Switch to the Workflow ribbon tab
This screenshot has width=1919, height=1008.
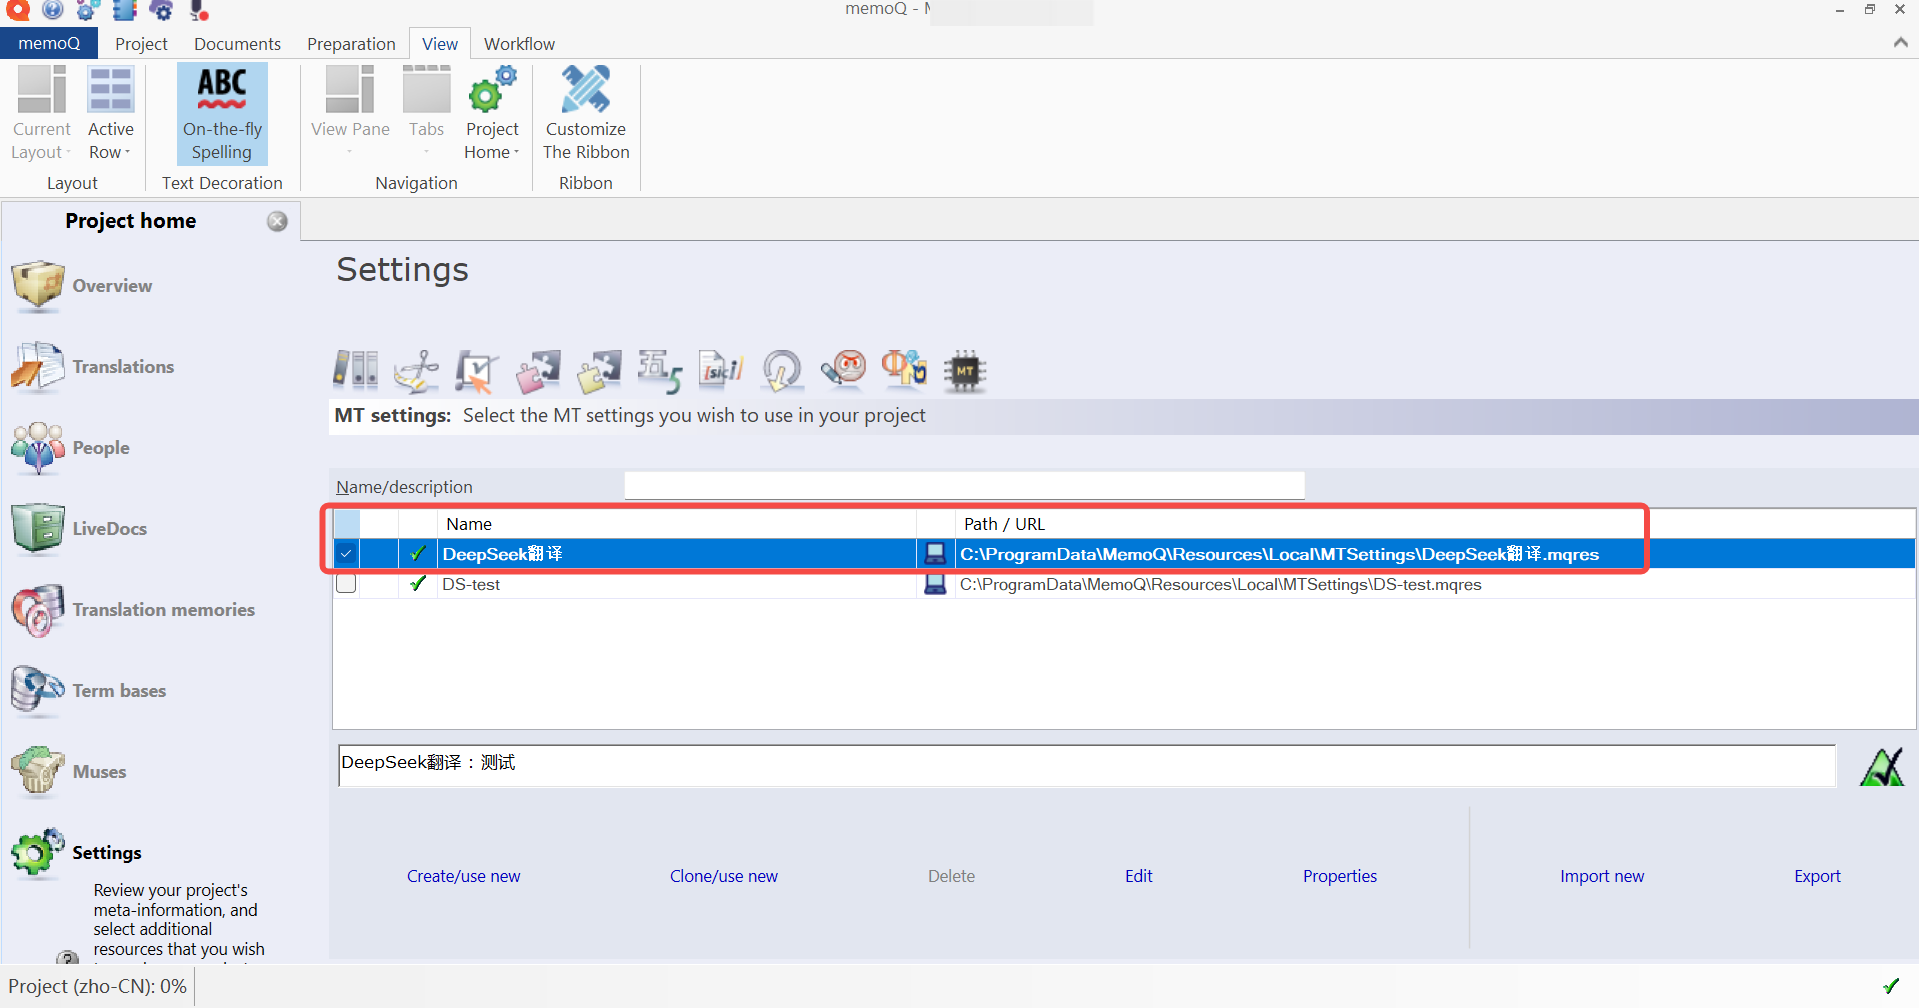click(519, 43)
